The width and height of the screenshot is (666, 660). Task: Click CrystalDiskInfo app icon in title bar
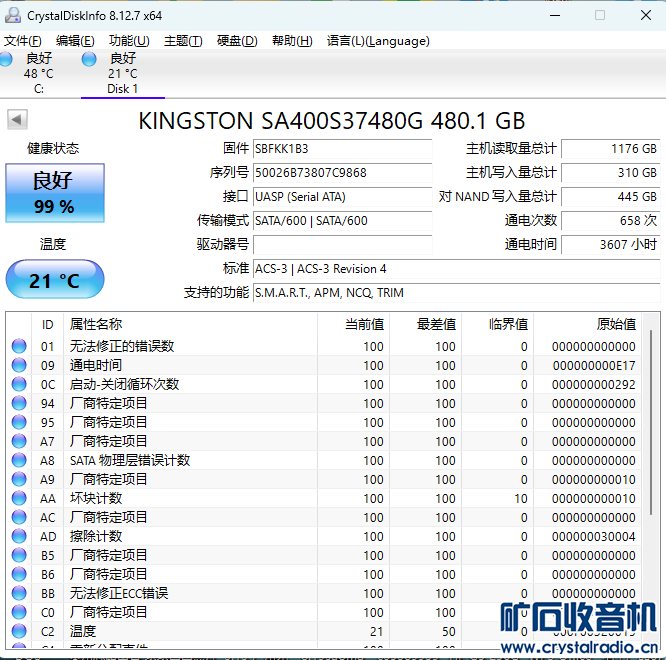point(13,15)
